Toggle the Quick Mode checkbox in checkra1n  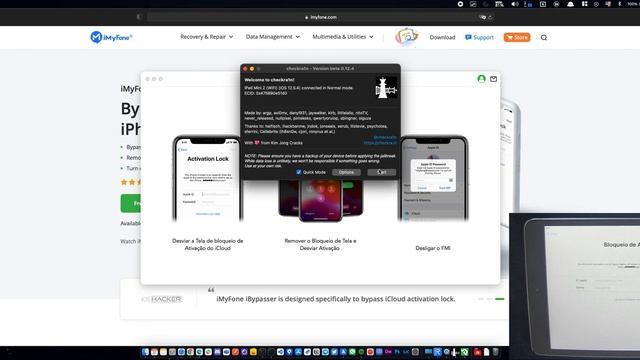299,172
